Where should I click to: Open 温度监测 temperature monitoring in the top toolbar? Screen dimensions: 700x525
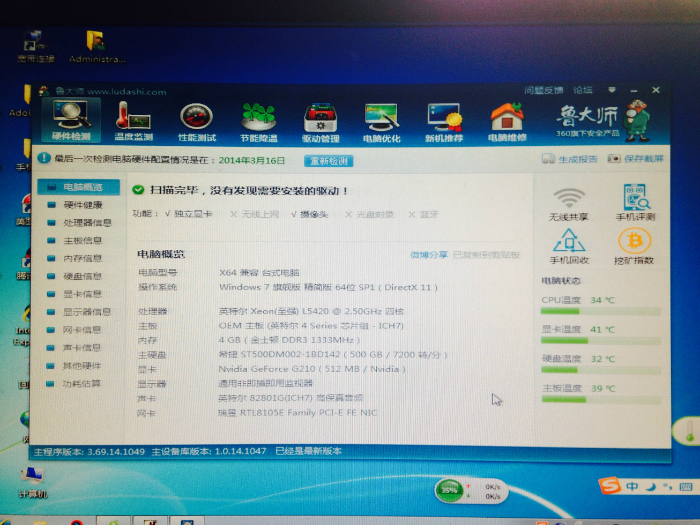pos(133,119)
